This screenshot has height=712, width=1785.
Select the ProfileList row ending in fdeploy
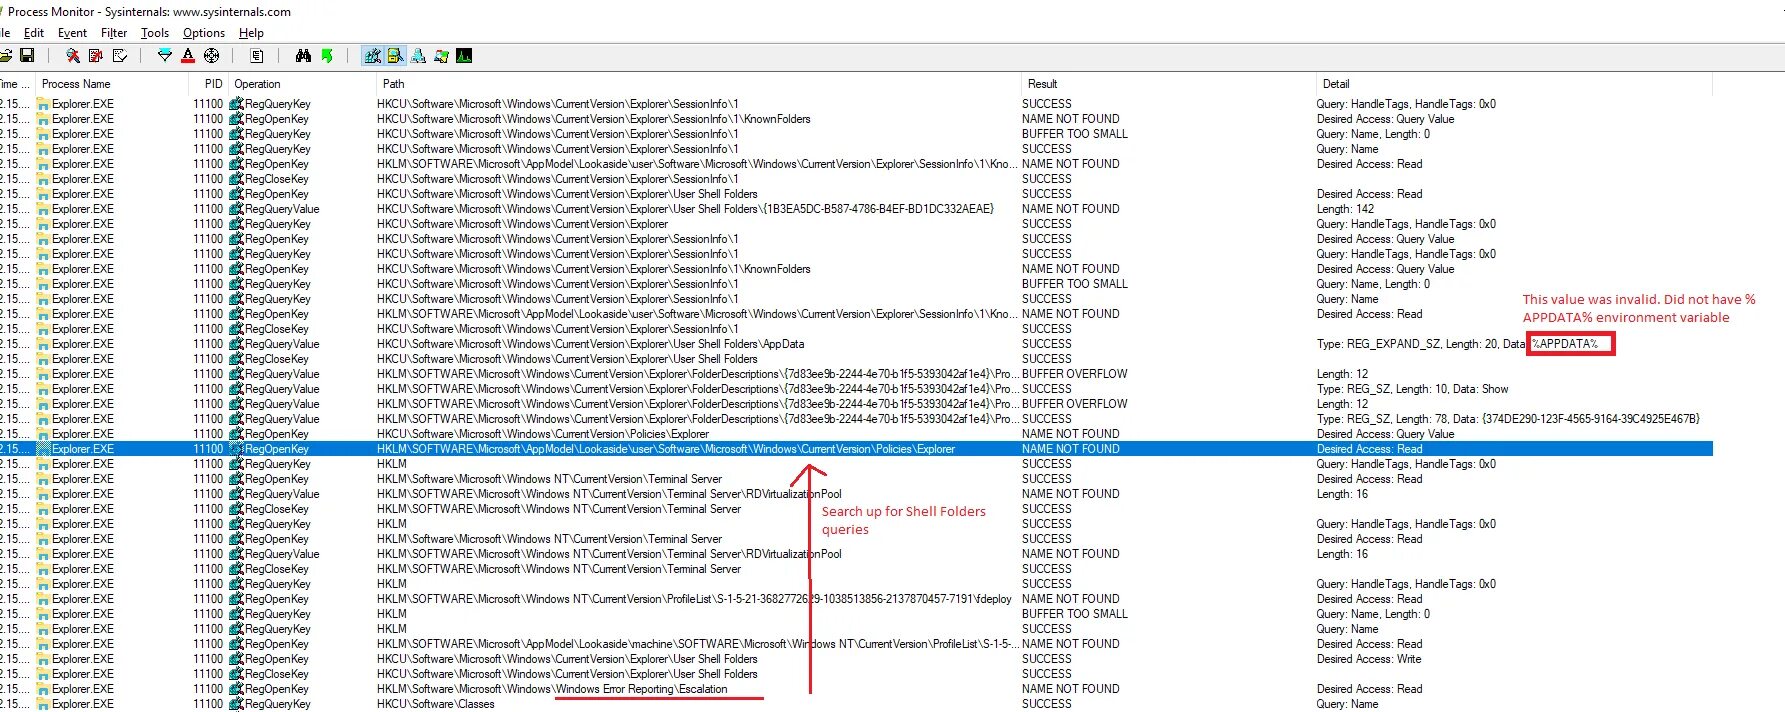pyautogui.click(x=856, y=599)
